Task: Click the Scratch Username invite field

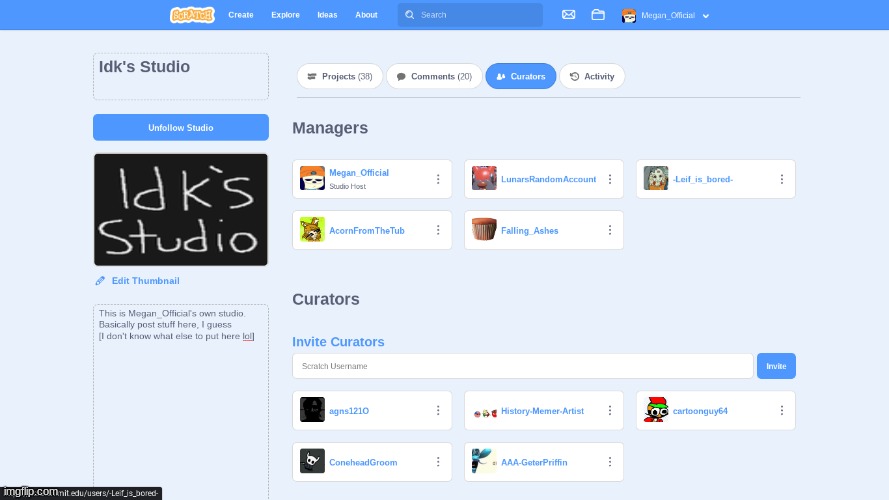Action: coord(523,366)
